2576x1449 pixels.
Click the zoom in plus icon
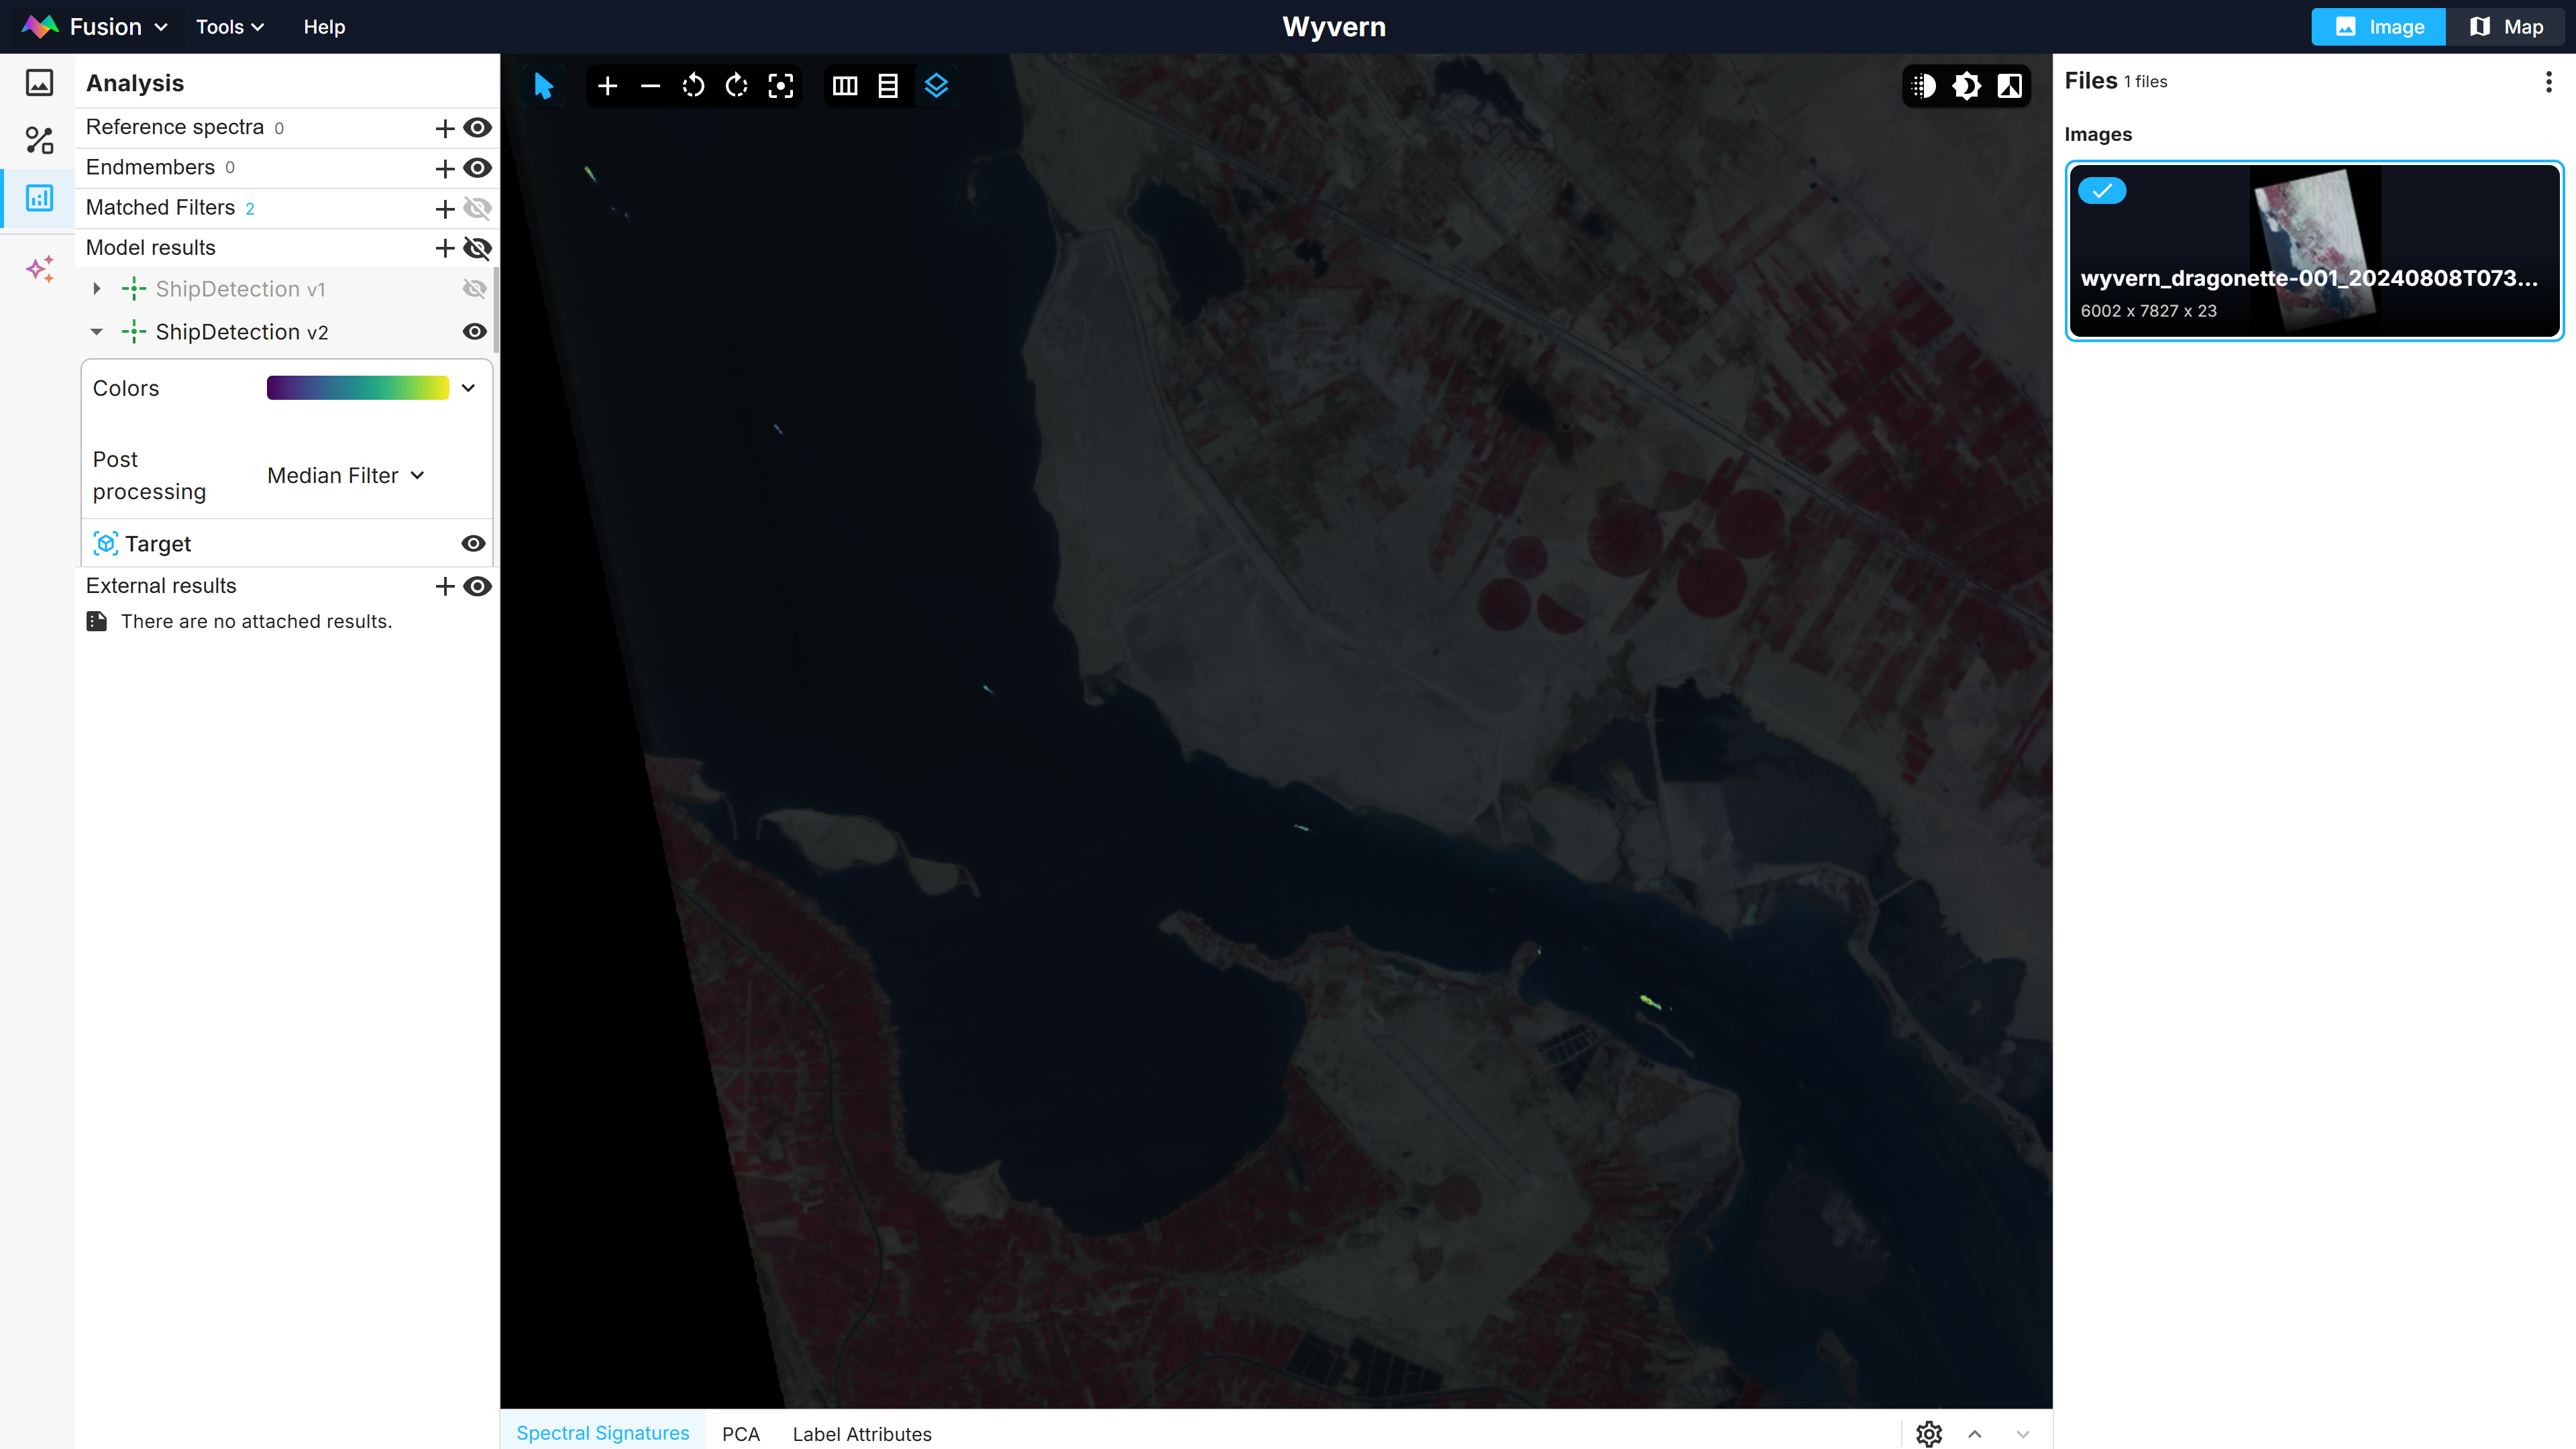607,86
